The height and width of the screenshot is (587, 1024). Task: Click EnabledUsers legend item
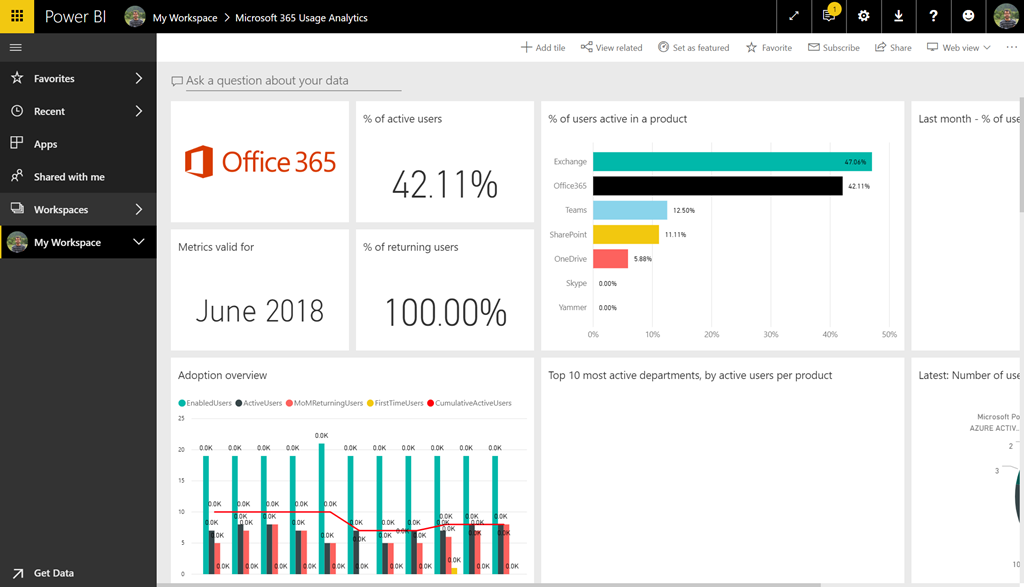pyautogui.click(x=205, y=403)
